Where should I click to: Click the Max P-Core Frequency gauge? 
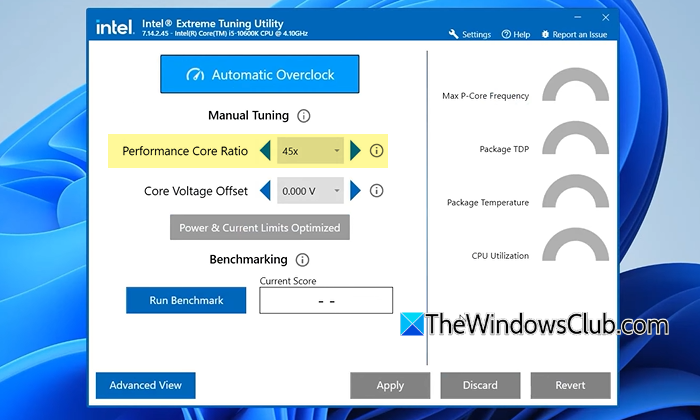pos(575,84)
